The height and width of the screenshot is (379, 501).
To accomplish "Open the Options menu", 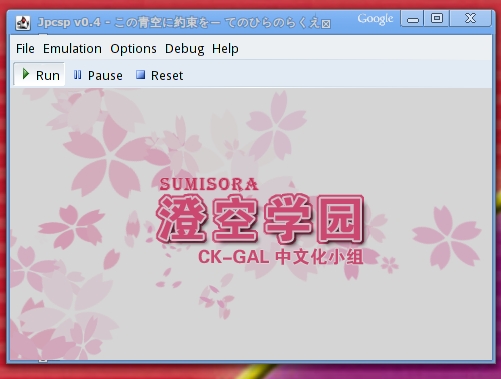I will (x=133, y=49).
